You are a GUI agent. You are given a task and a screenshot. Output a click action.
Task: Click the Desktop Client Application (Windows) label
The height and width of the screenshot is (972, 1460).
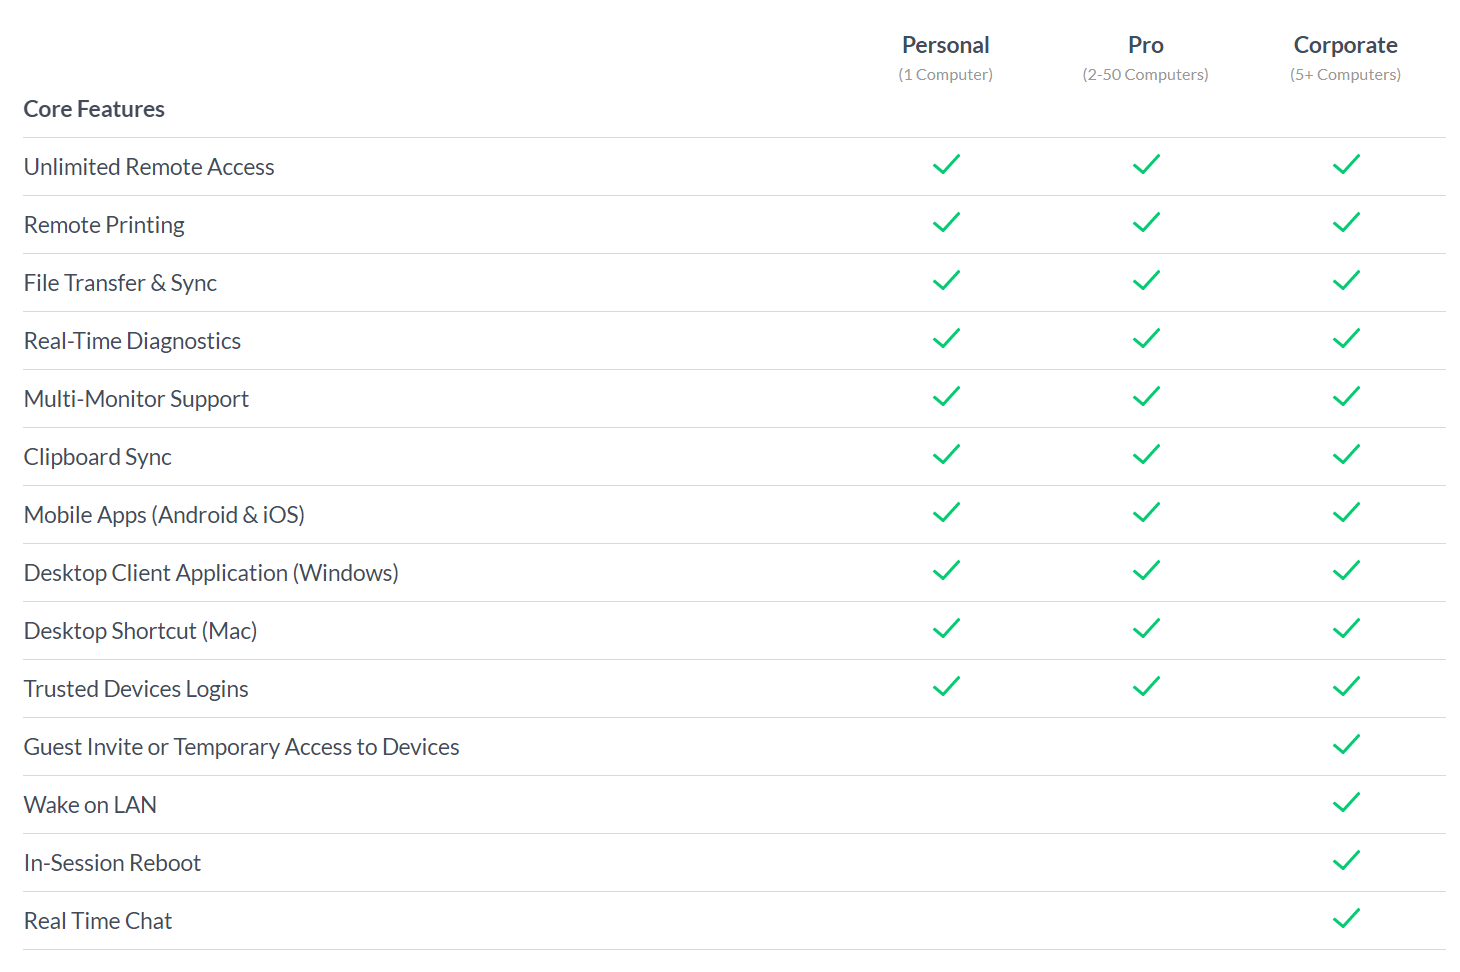pyautogui.click(x=211, y=573)
